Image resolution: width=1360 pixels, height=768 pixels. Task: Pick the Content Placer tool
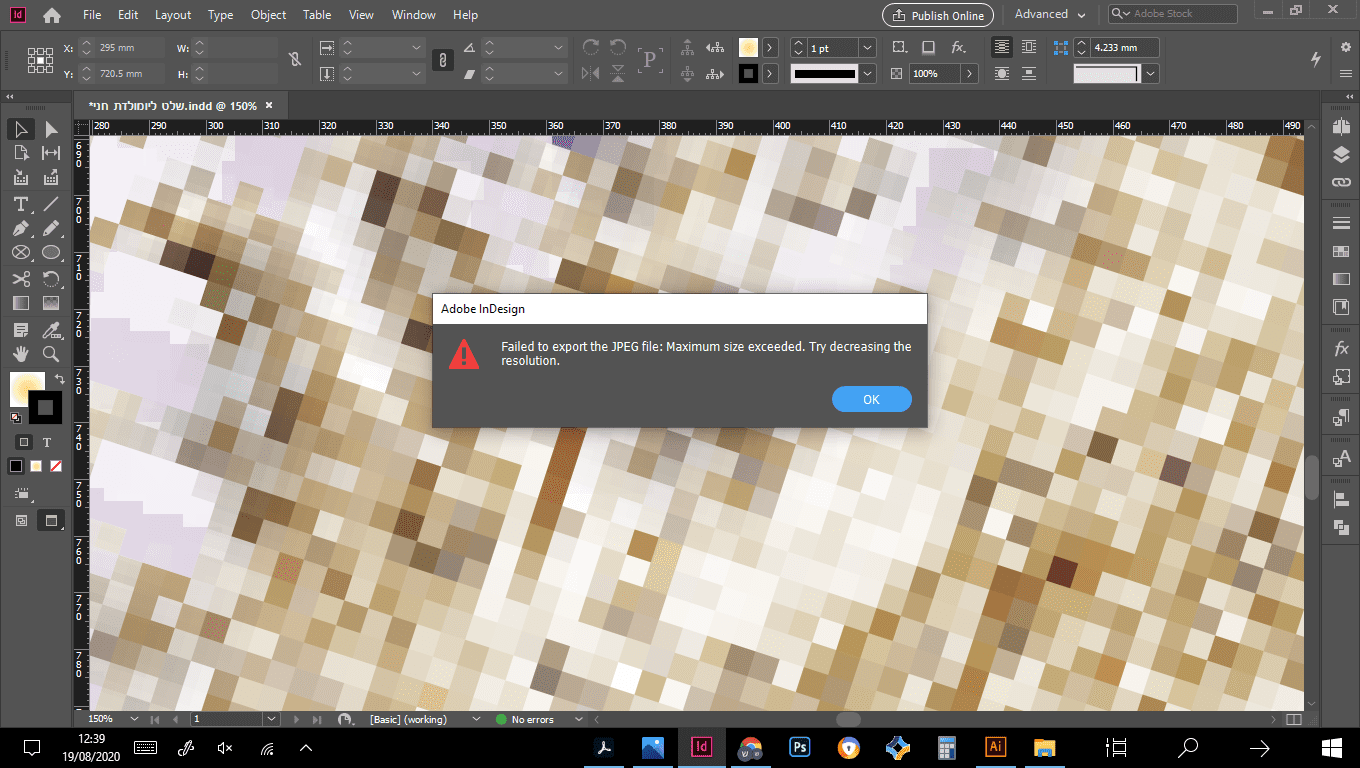(51, 178)
